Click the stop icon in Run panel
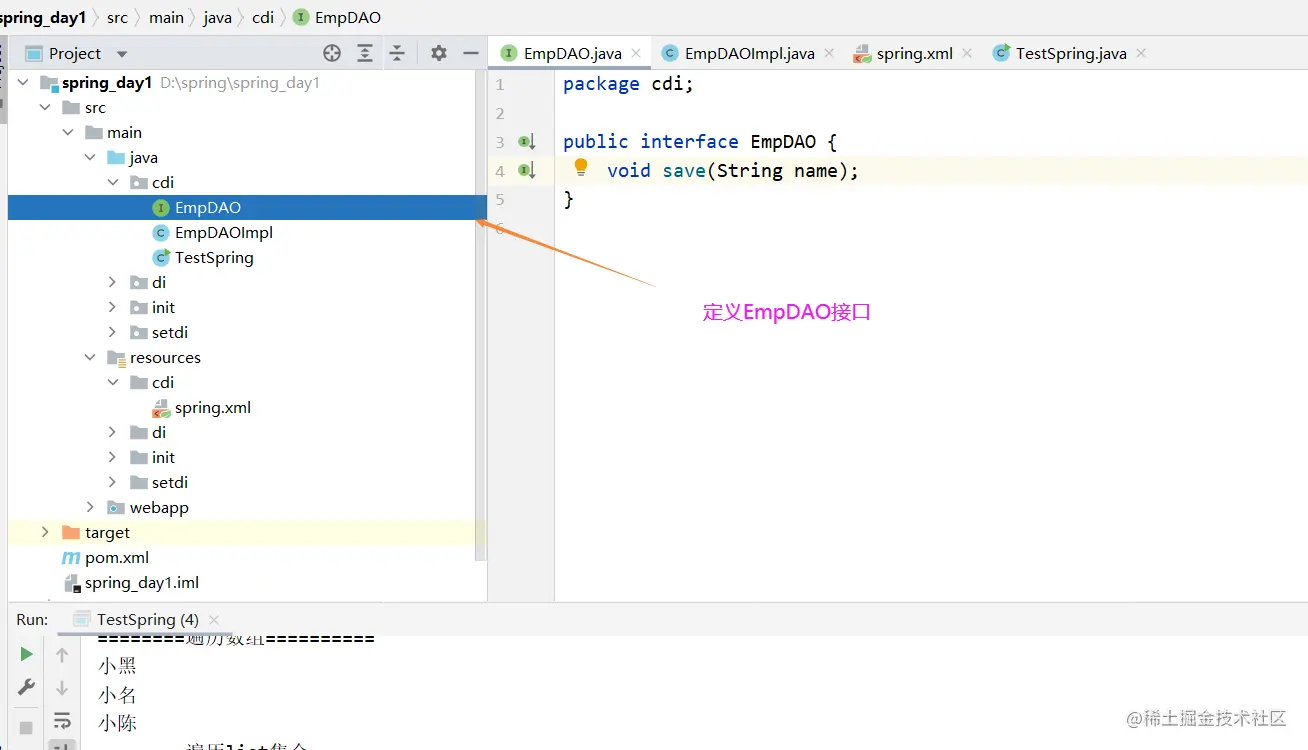The width and height of the screenshot is (1308, 750). coord(27,727)
